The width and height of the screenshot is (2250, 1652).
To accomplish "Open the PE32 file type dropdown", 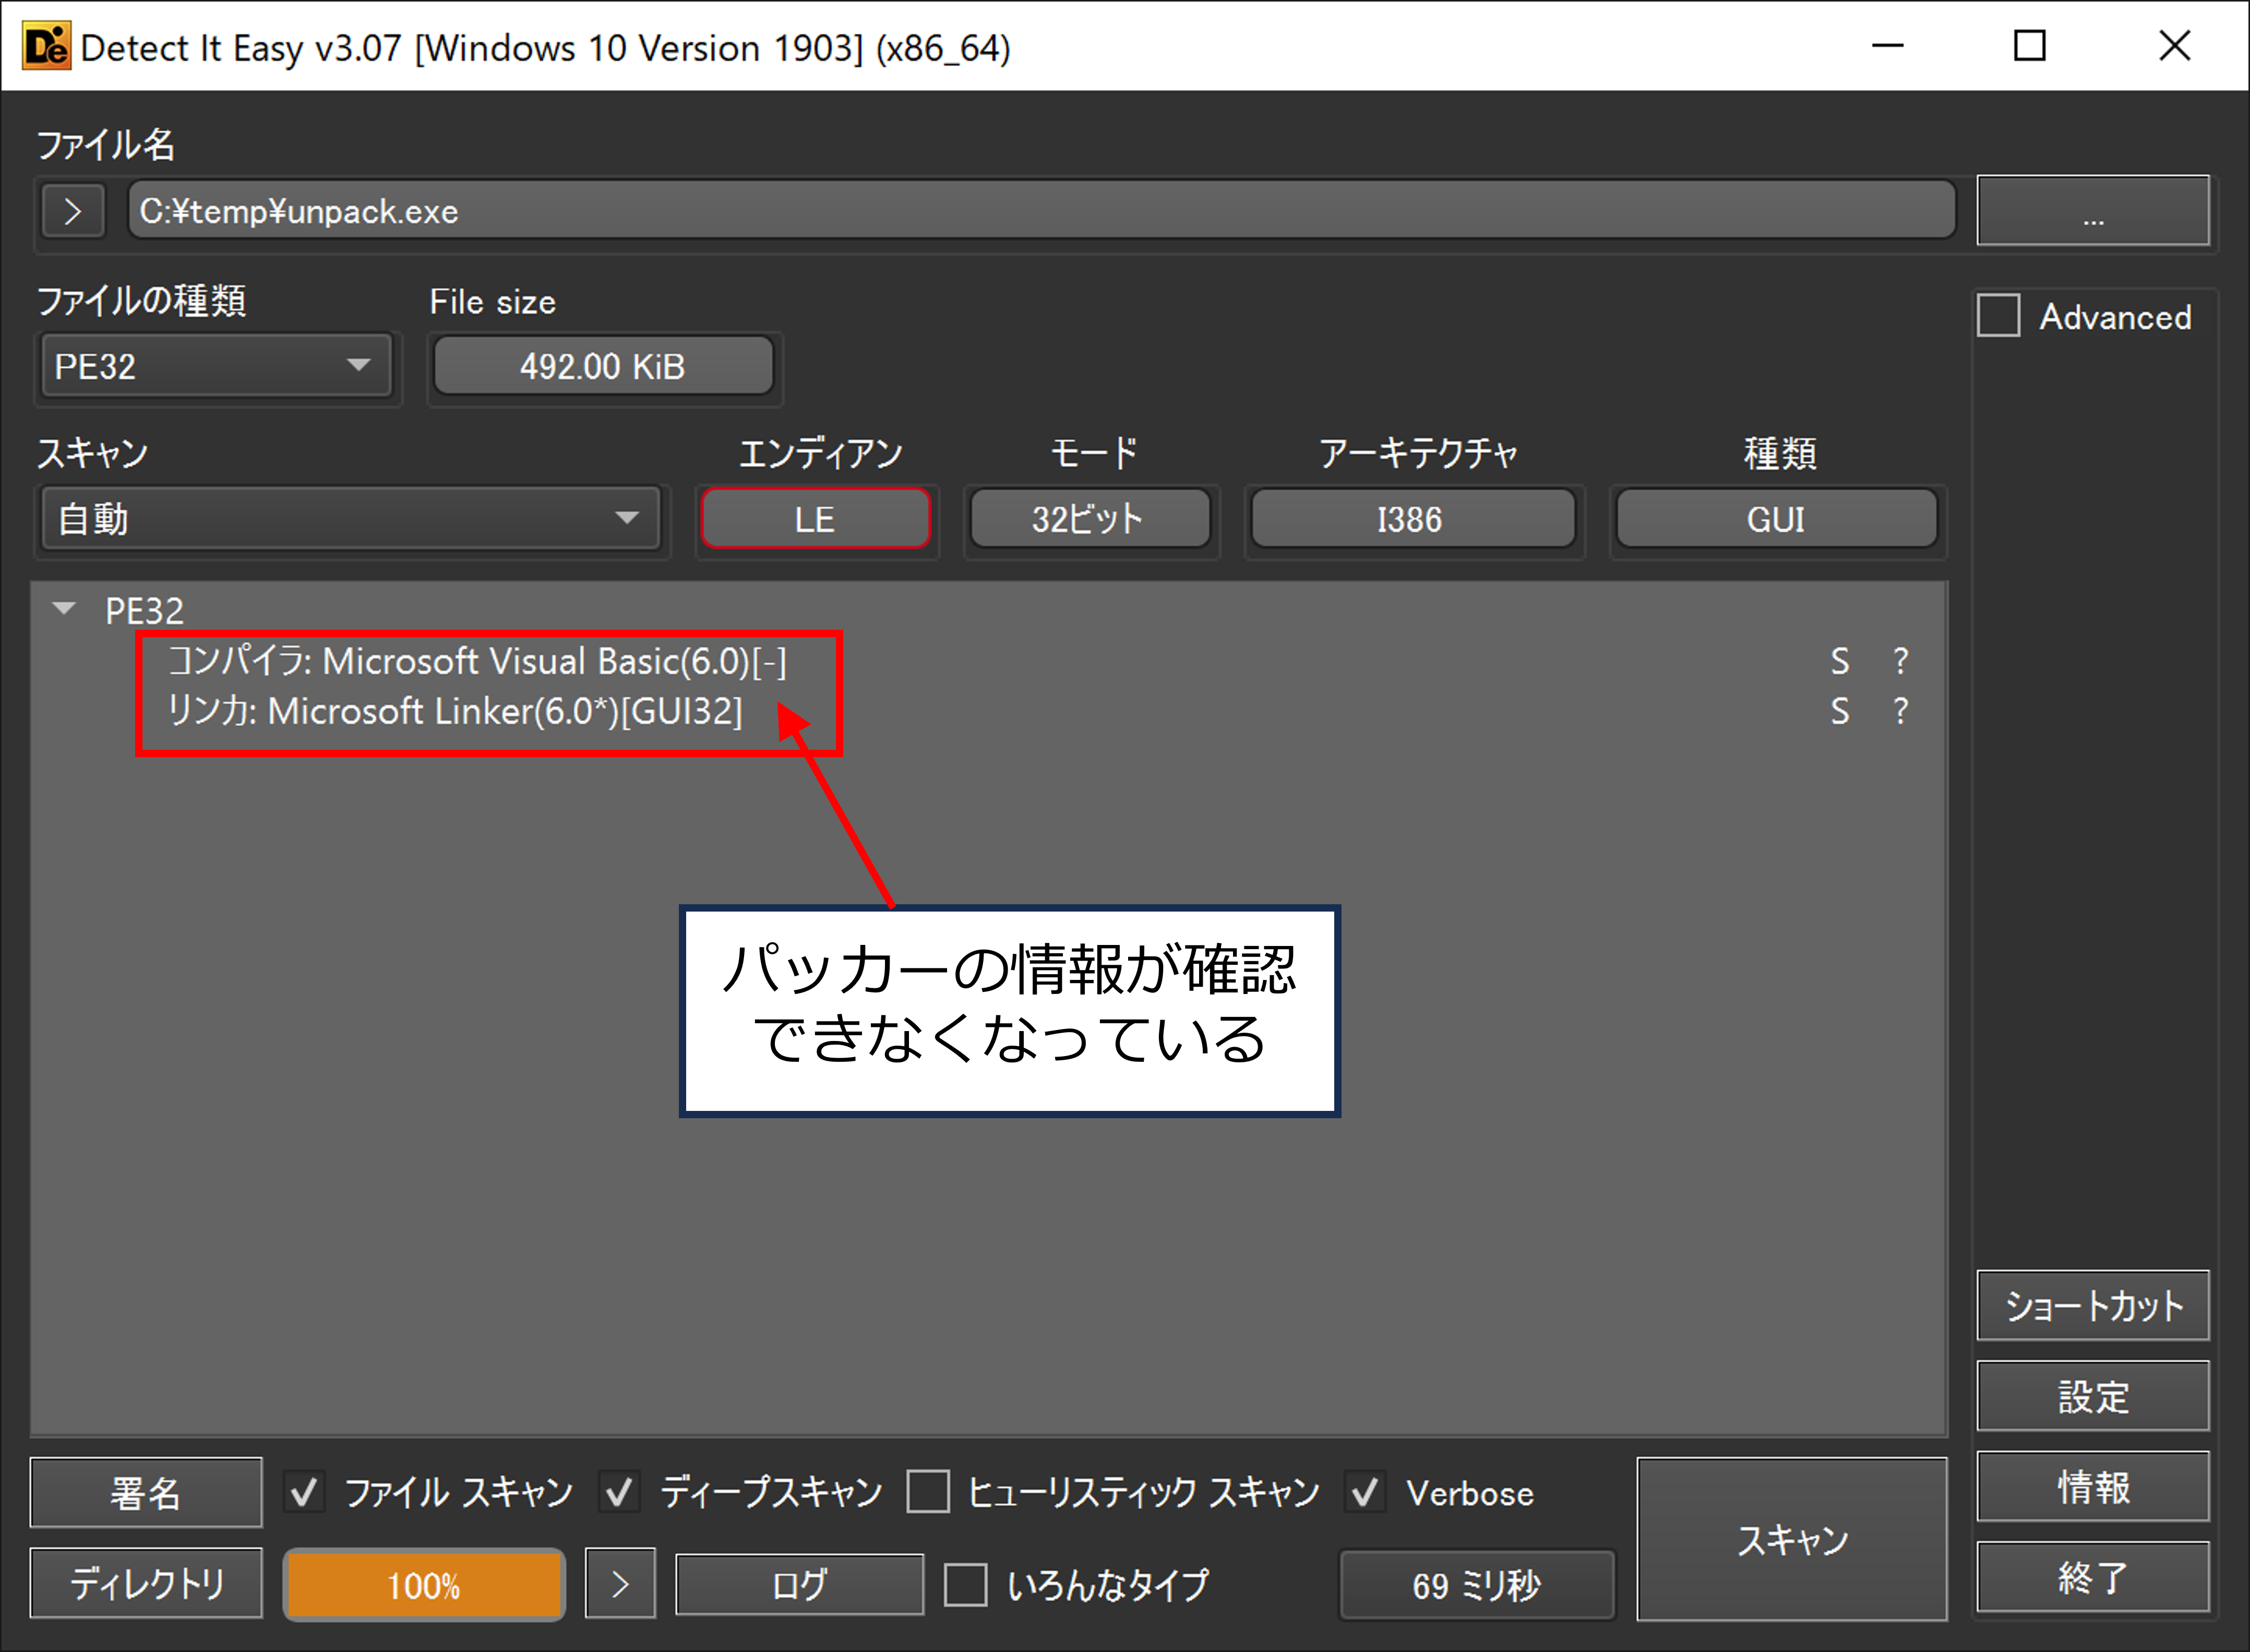I will tap(216, 366).
